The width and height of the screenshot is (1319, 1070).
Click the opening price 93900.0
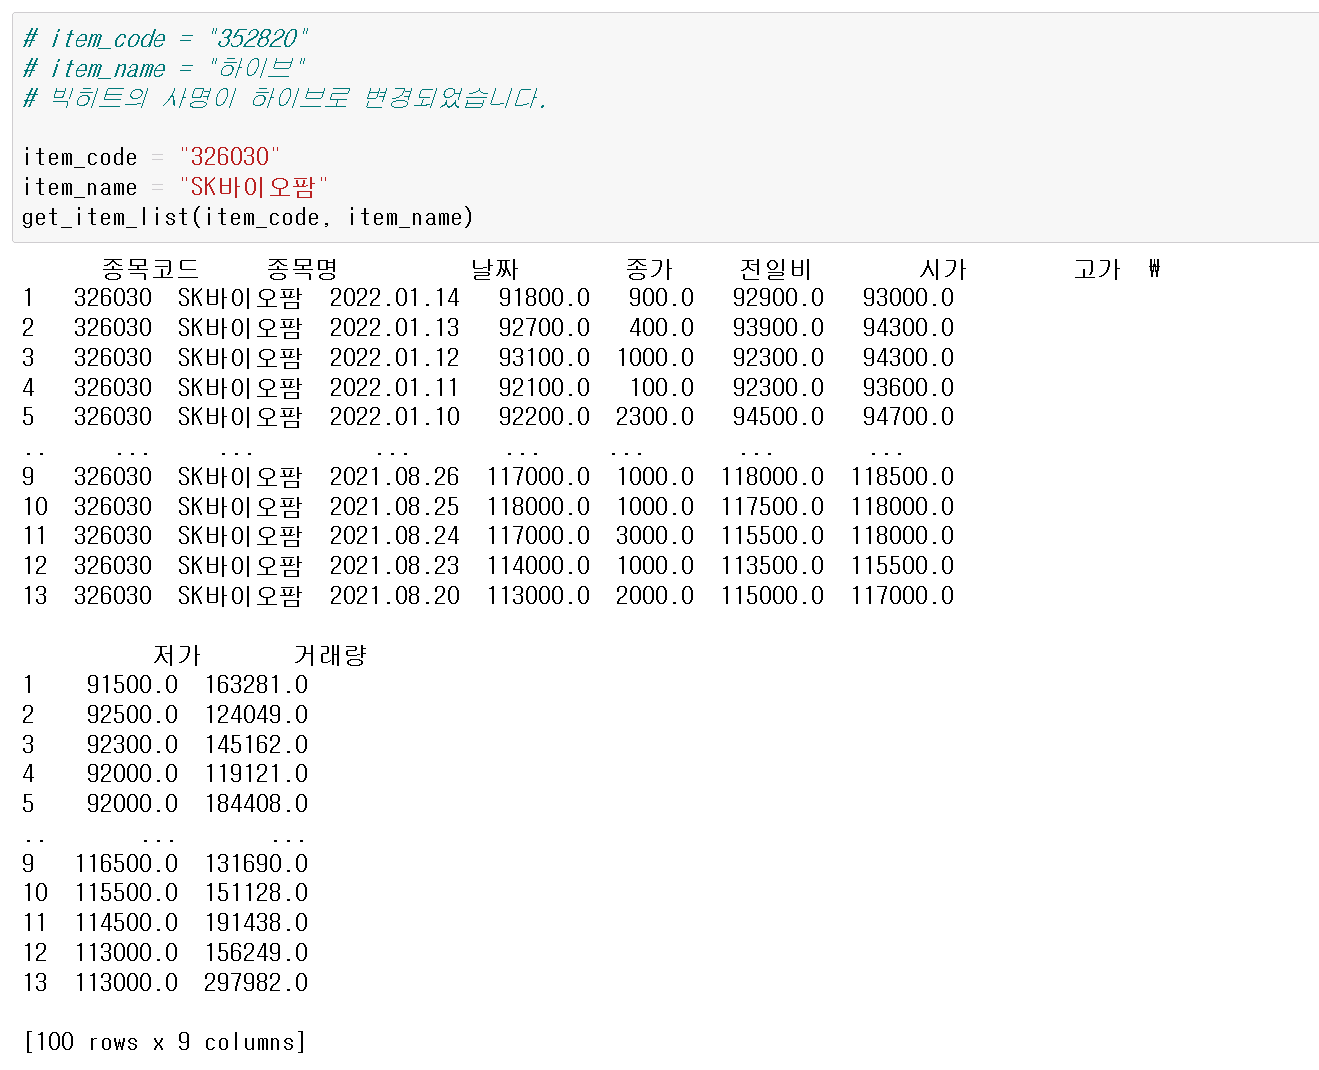click(778, 328)
